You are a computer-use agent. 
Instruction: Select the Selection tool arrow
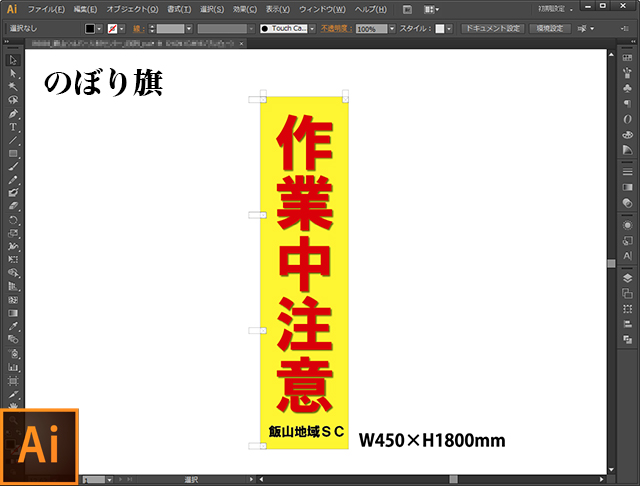[13, 60]
